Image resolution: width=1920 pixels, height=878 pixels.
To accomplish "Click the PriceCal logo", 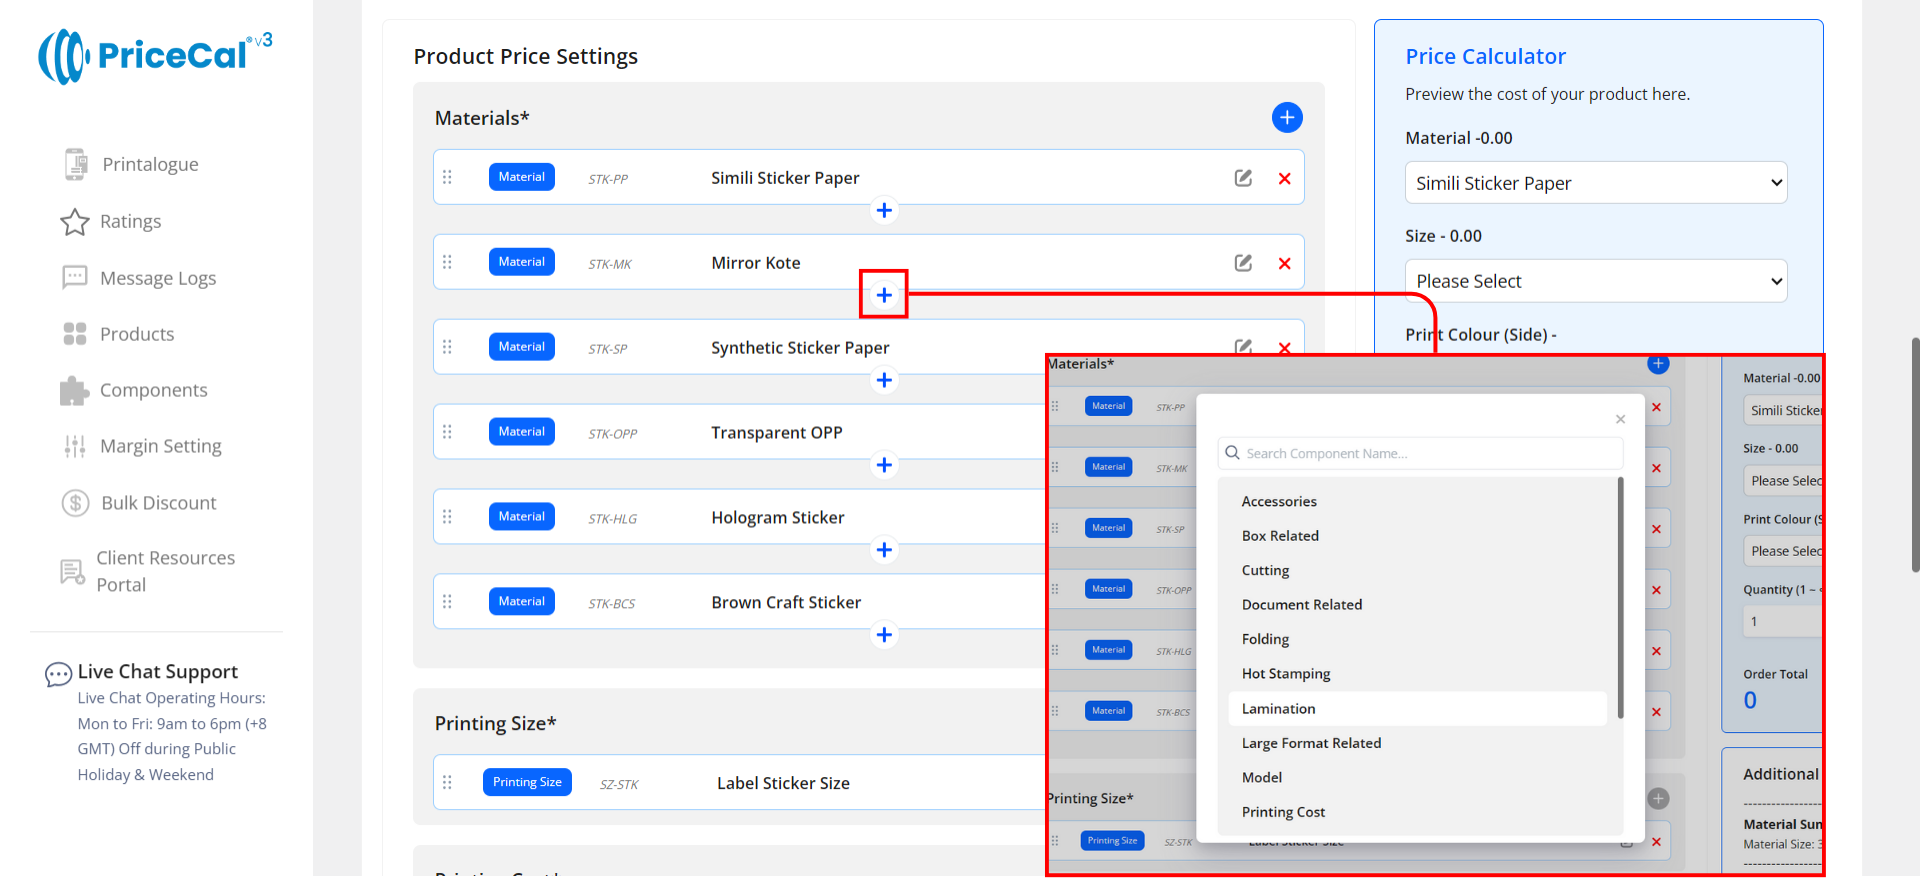I will point(155,55).
